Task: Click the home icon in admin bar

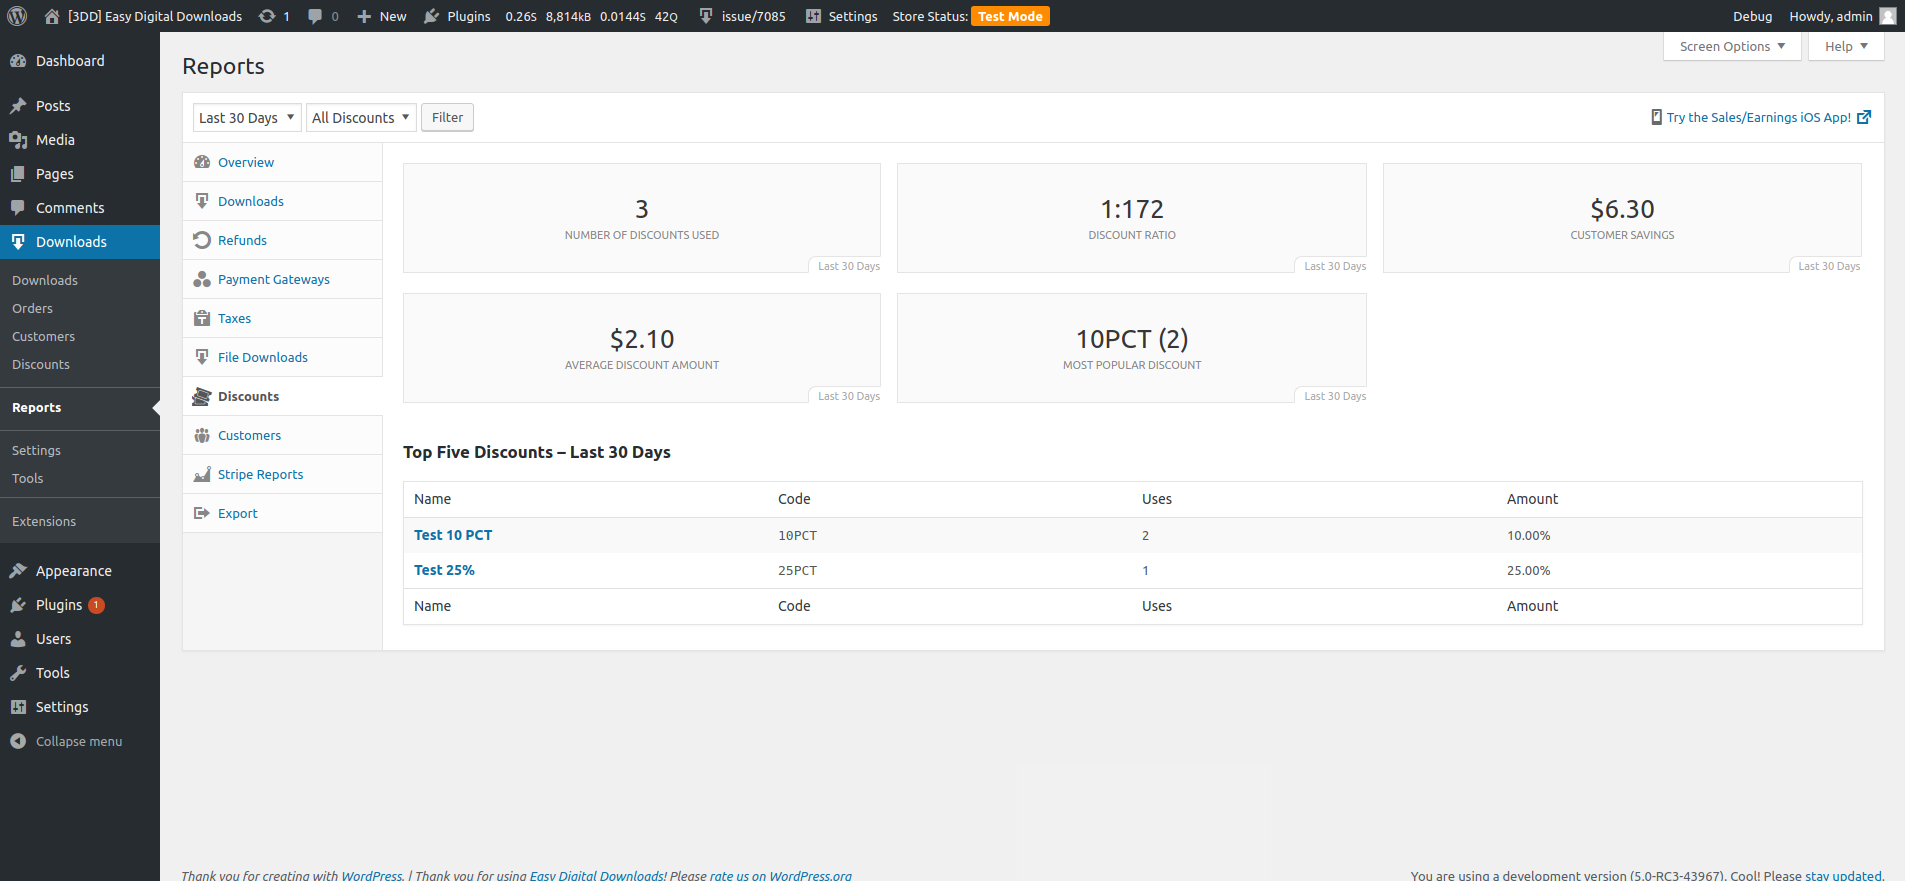Action: (x=52, y=16)
